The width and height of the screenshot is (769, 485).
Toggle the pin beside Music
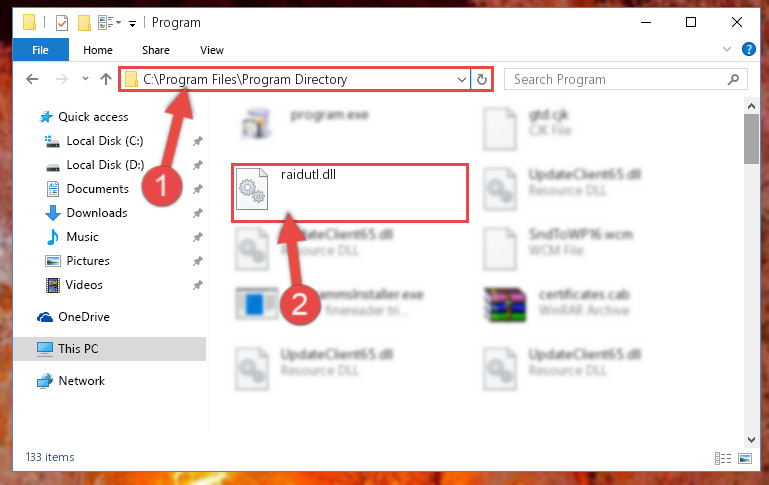[x=198, y=237]
